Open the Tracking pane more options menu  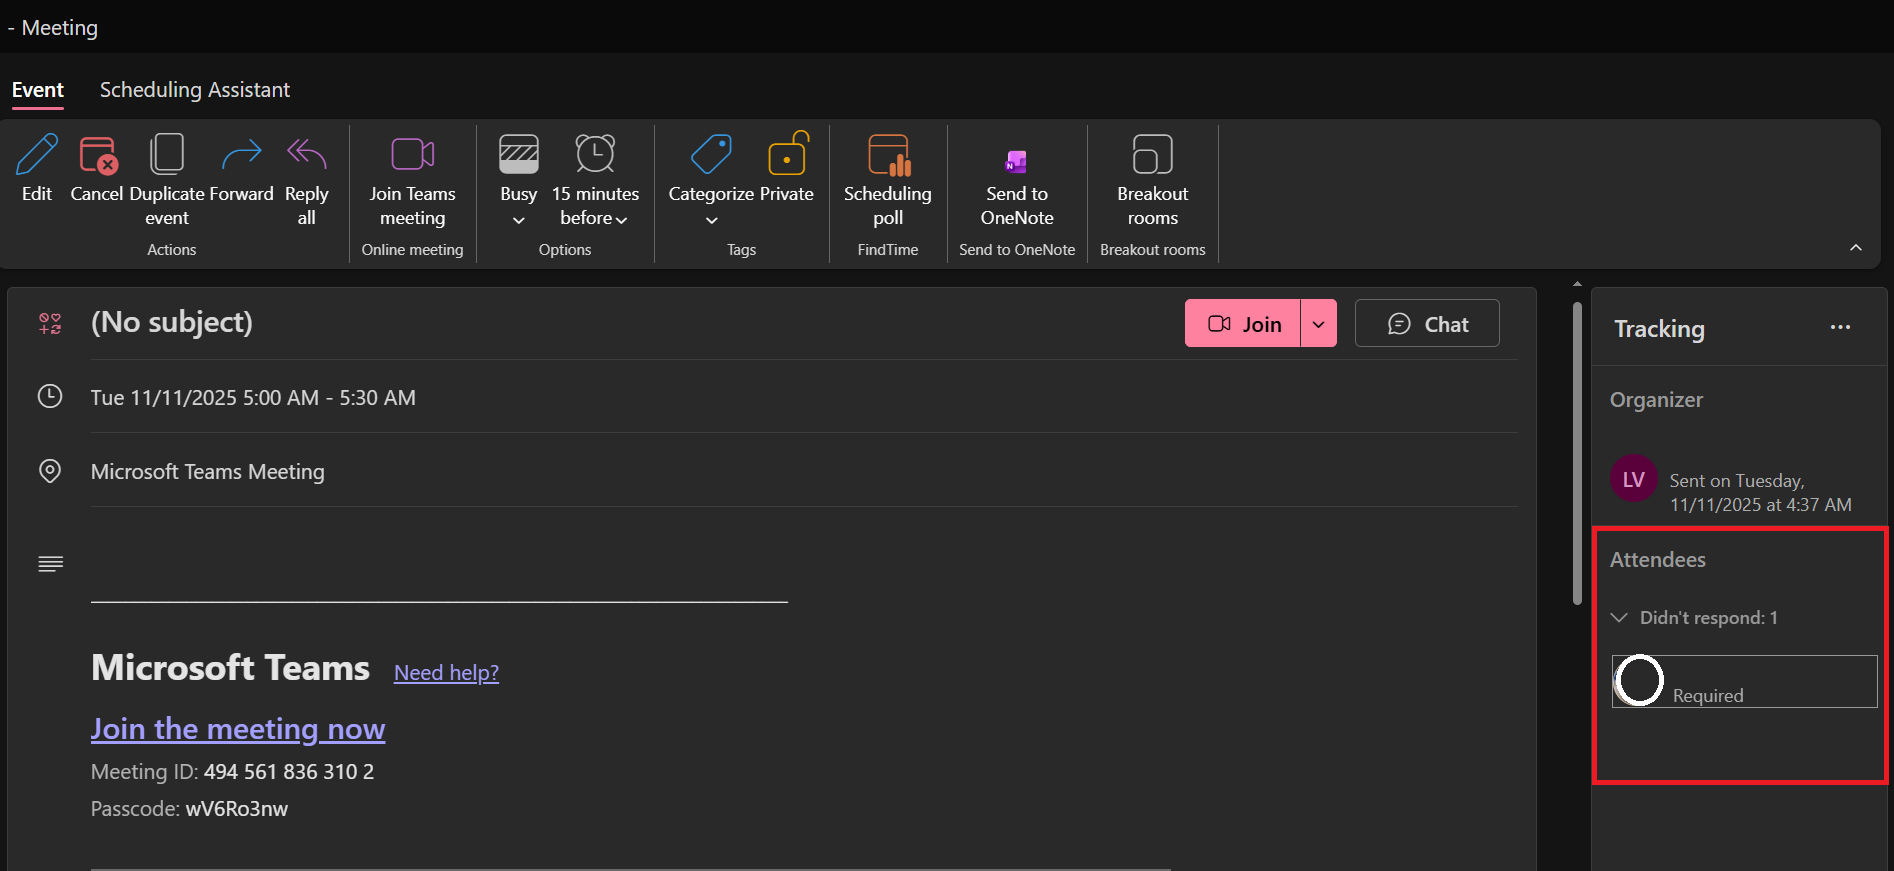(1840, 328)
